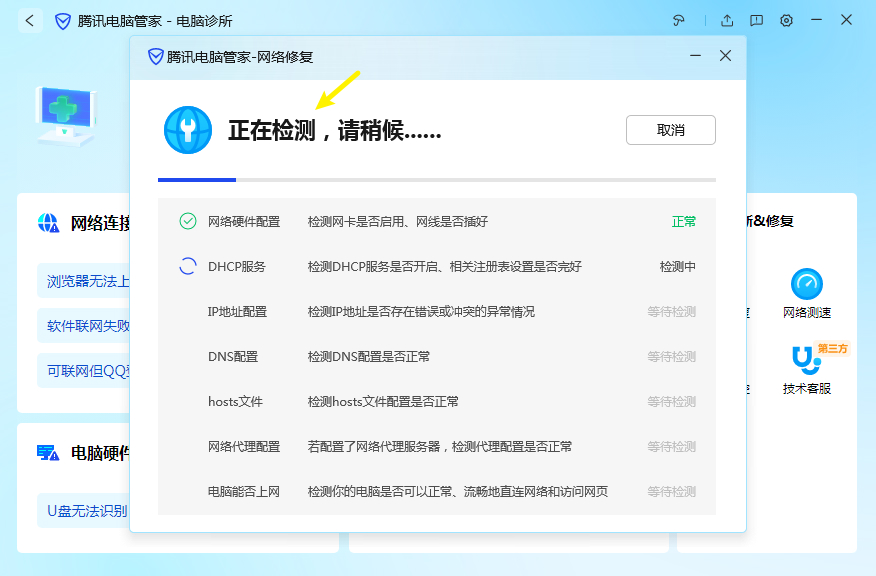The width and height of the screenshot is (876, 576).
Task: Click description 检测IP地址是否存在错误或冲突的异常情况
Action: (421, 312)
